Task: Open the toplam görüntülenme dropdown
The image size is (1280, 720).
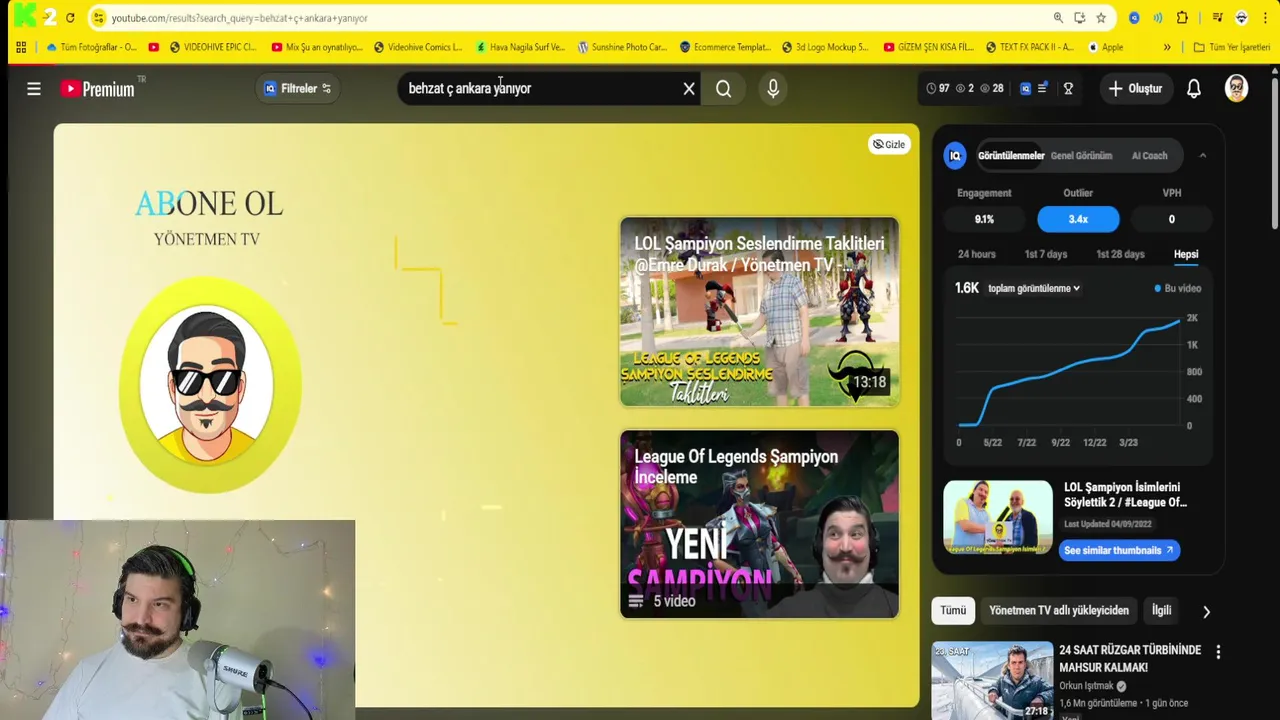Action: click(x=1034, y=288)
